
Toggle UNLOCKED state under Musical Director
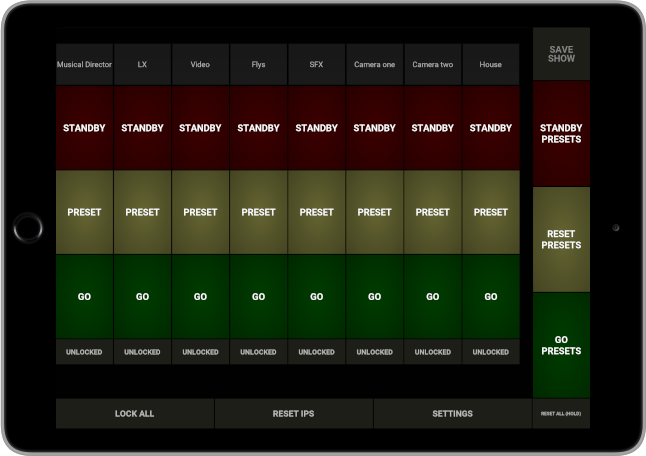tap(84, 352)
